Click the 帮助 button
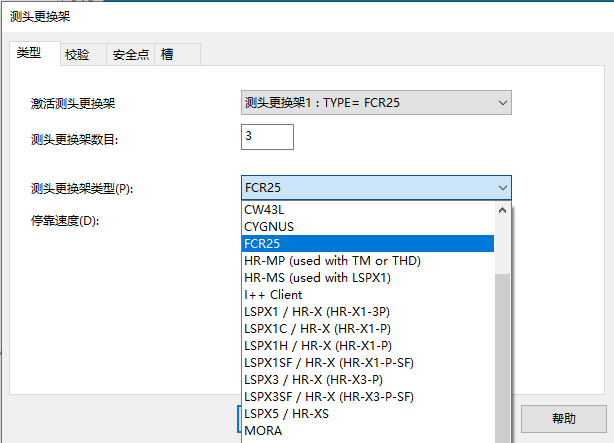This screenshot has width=614, height=443. (563, 418)
